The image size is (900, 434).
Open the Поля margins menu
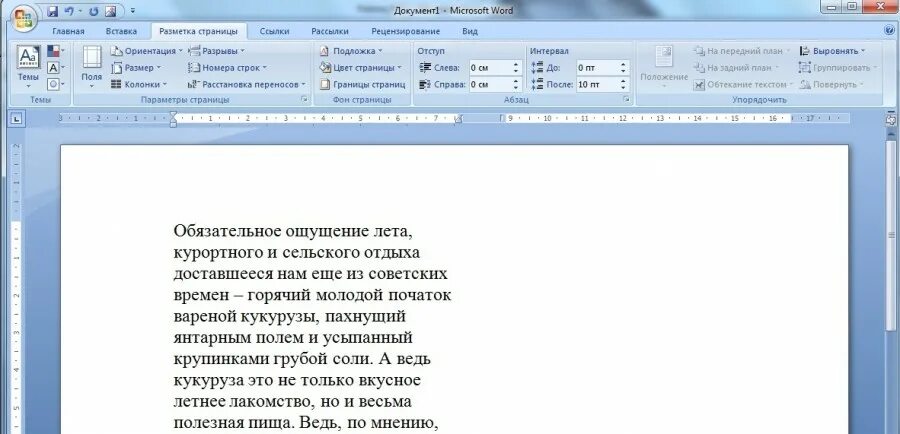[x=91, y=67]
